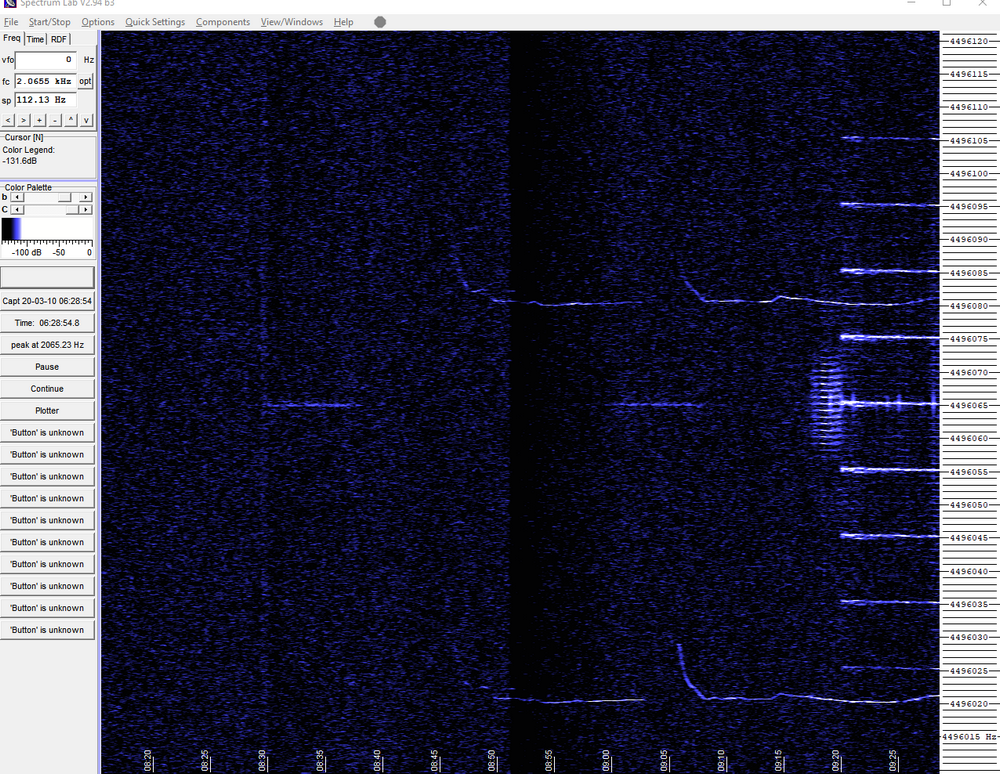Open the Plotter button
The image size is (1000, 774).
47,411
